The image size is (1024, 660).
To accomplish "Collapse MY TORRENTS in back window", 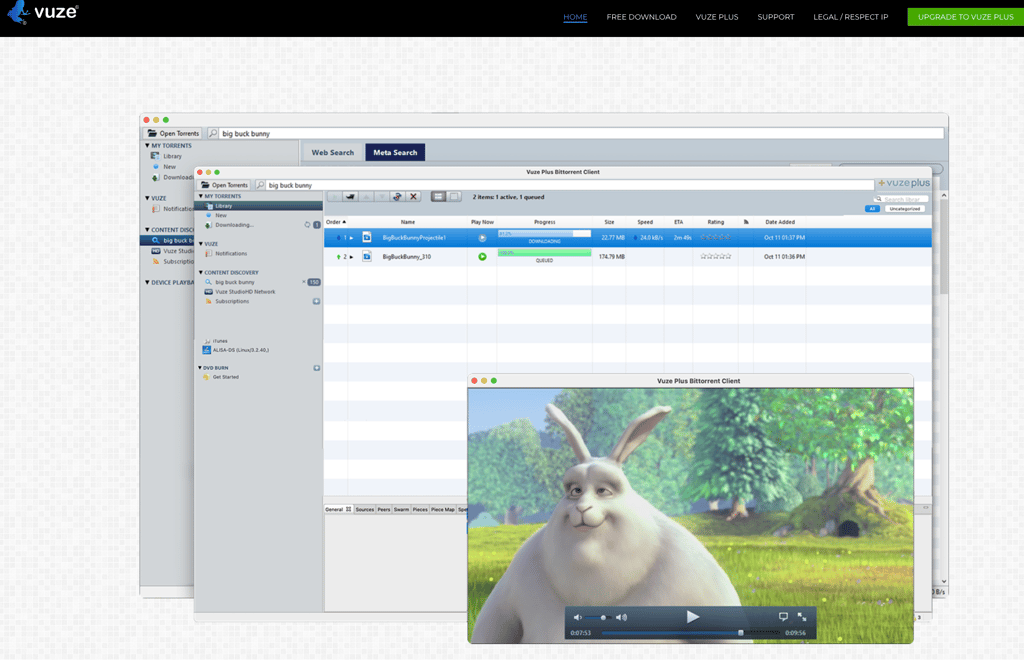I will [x=148, y=146].
